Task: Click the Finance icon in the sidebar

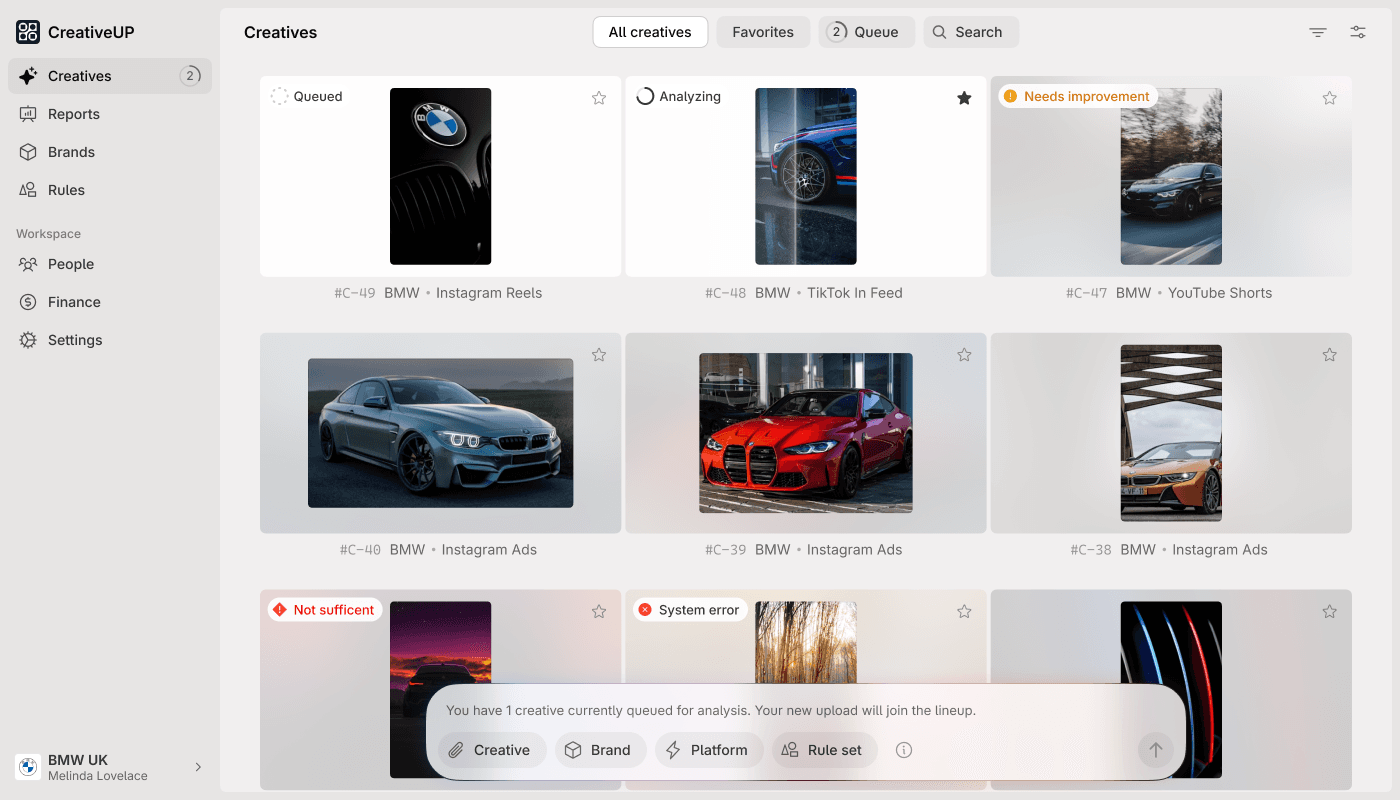Action: point(28,302)
